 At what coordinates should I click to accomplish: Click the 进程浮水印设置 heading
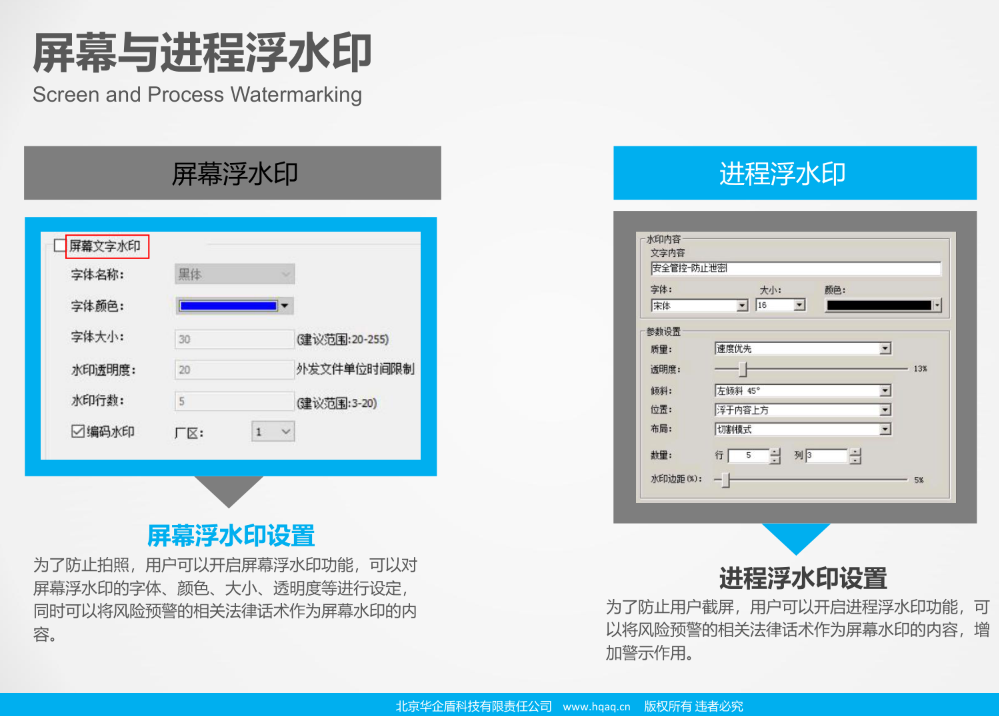tap(803, 578)
